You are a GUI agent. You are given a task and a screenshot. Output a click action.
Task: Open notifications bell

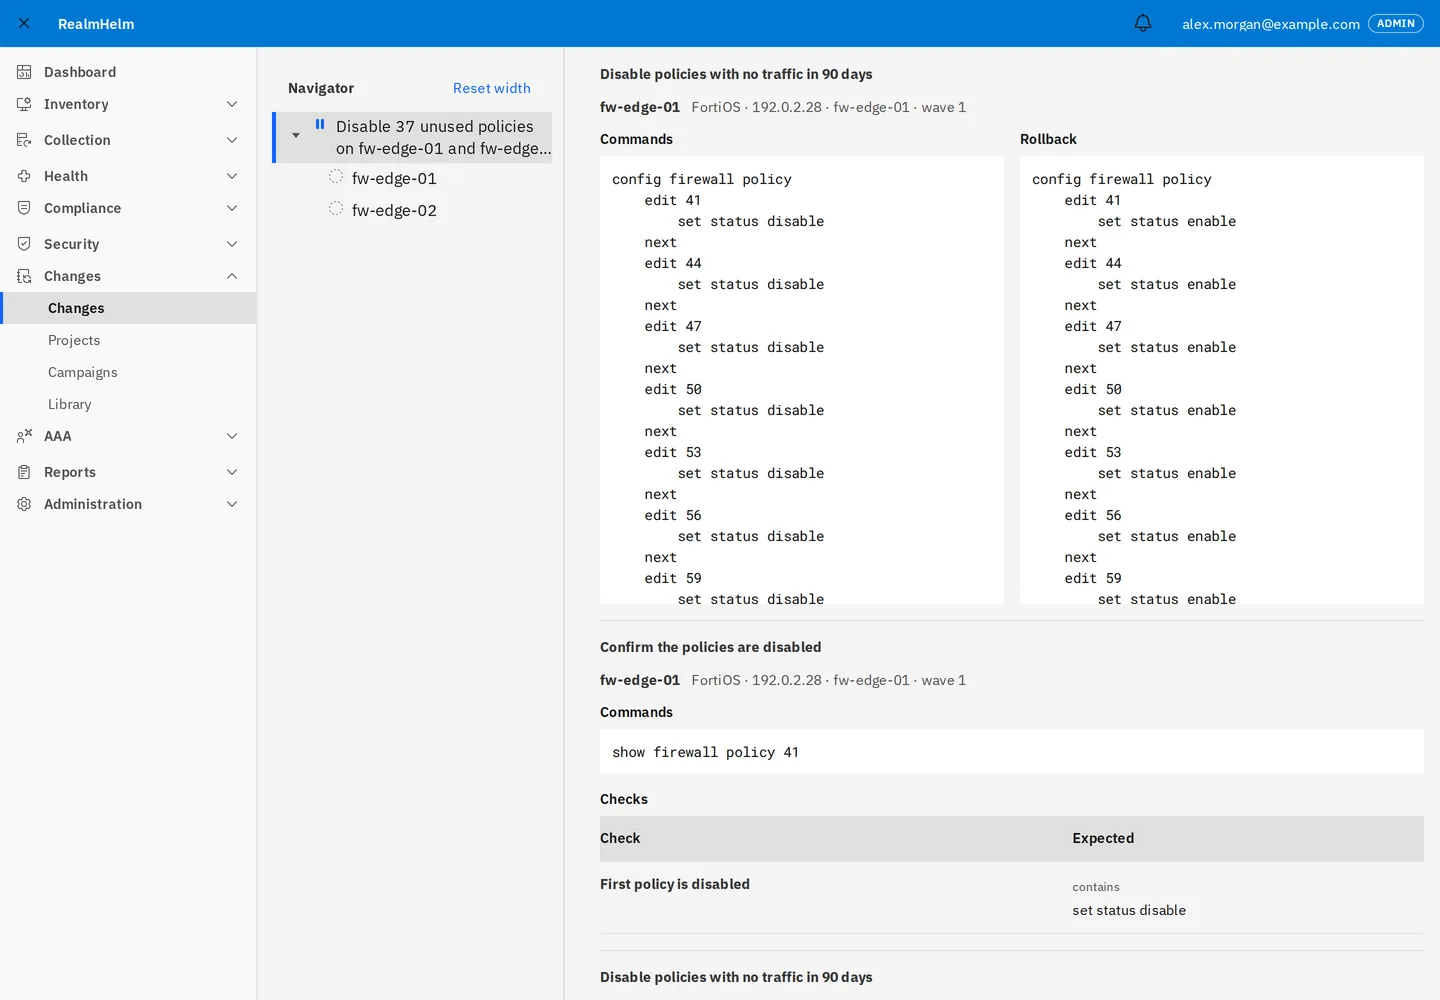(x=1143, y=23)
